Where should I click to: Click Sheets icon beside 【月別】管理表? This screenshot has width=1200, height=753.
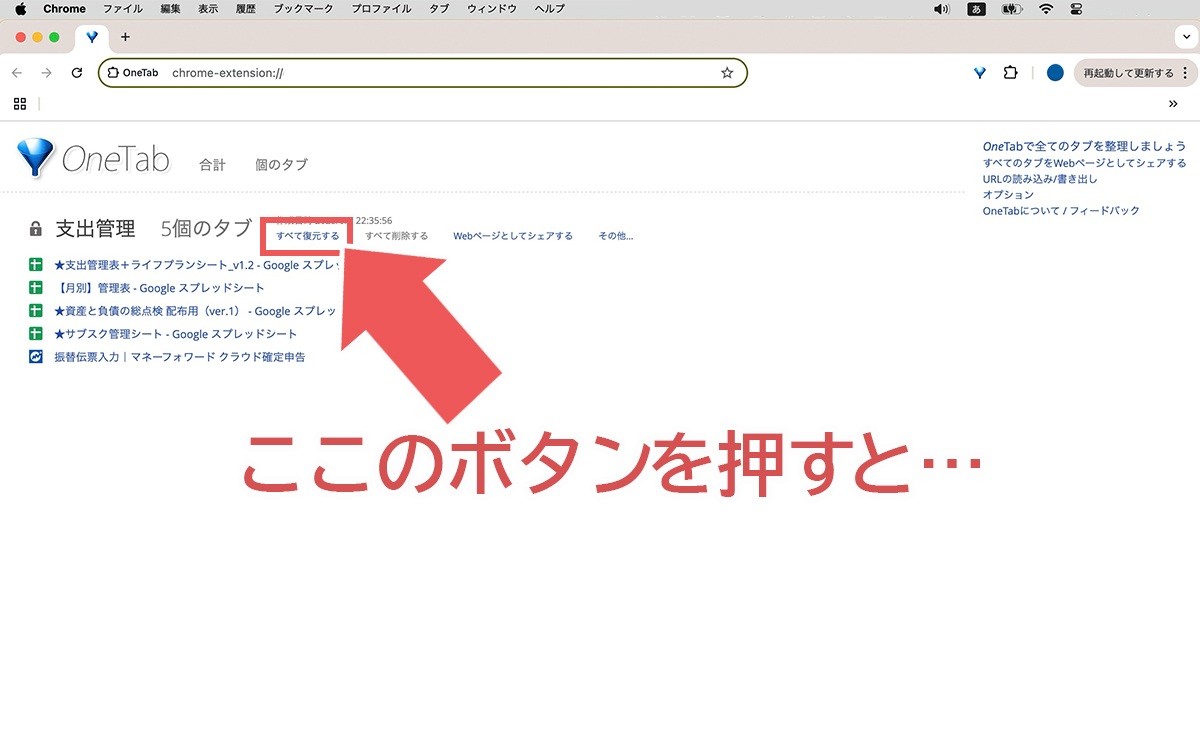pos(36,288)
